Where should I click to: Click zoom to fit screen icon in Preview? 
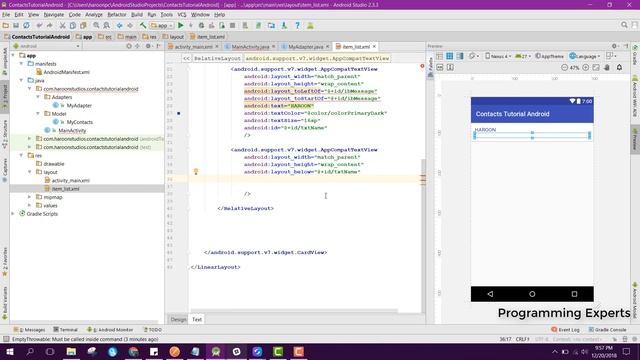click(x=596, y=67)
